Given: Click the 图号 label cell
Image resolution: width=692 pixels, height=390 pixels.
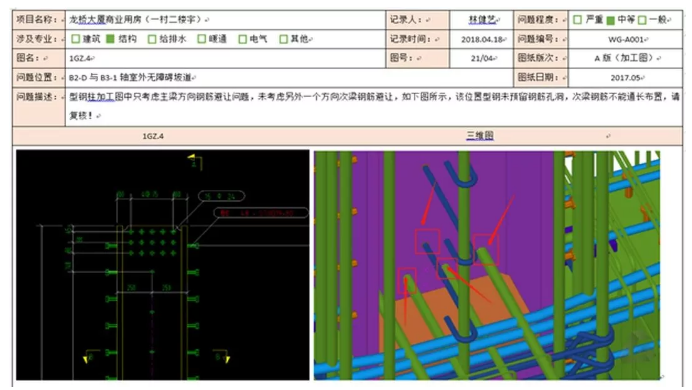Looking at the screenshot, I should [x=417, y=58].
